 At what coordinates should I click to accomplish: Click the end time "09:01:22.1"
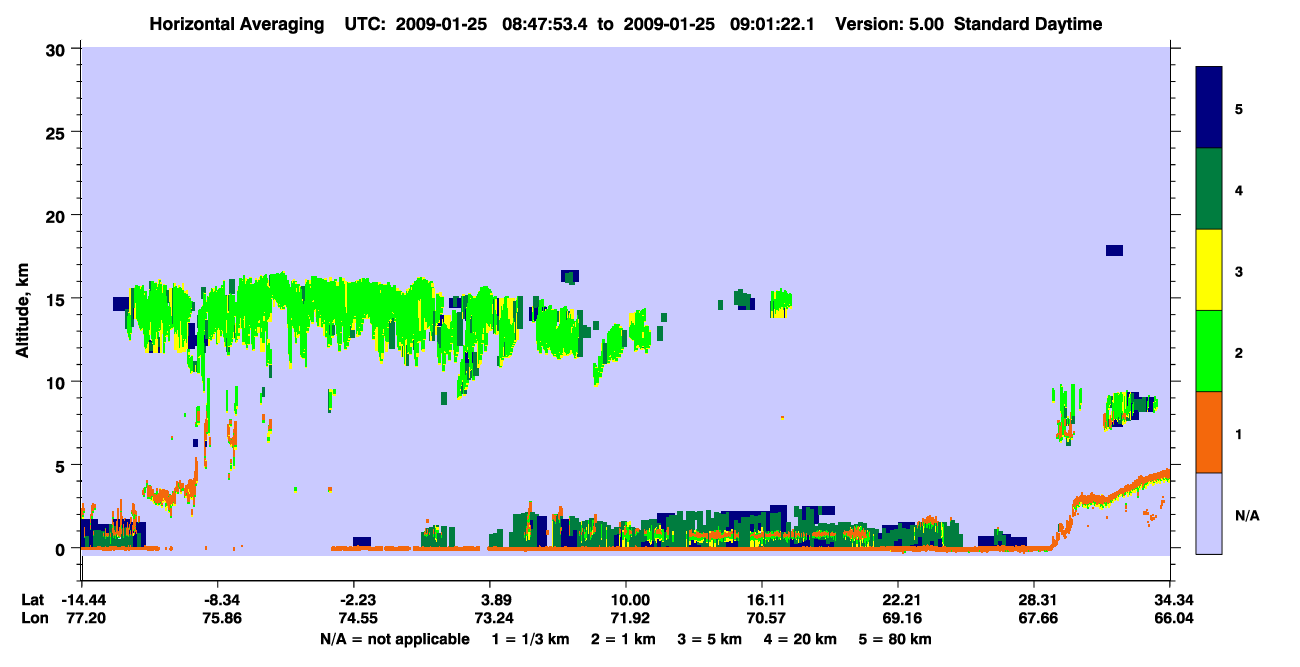click(770, 24)
